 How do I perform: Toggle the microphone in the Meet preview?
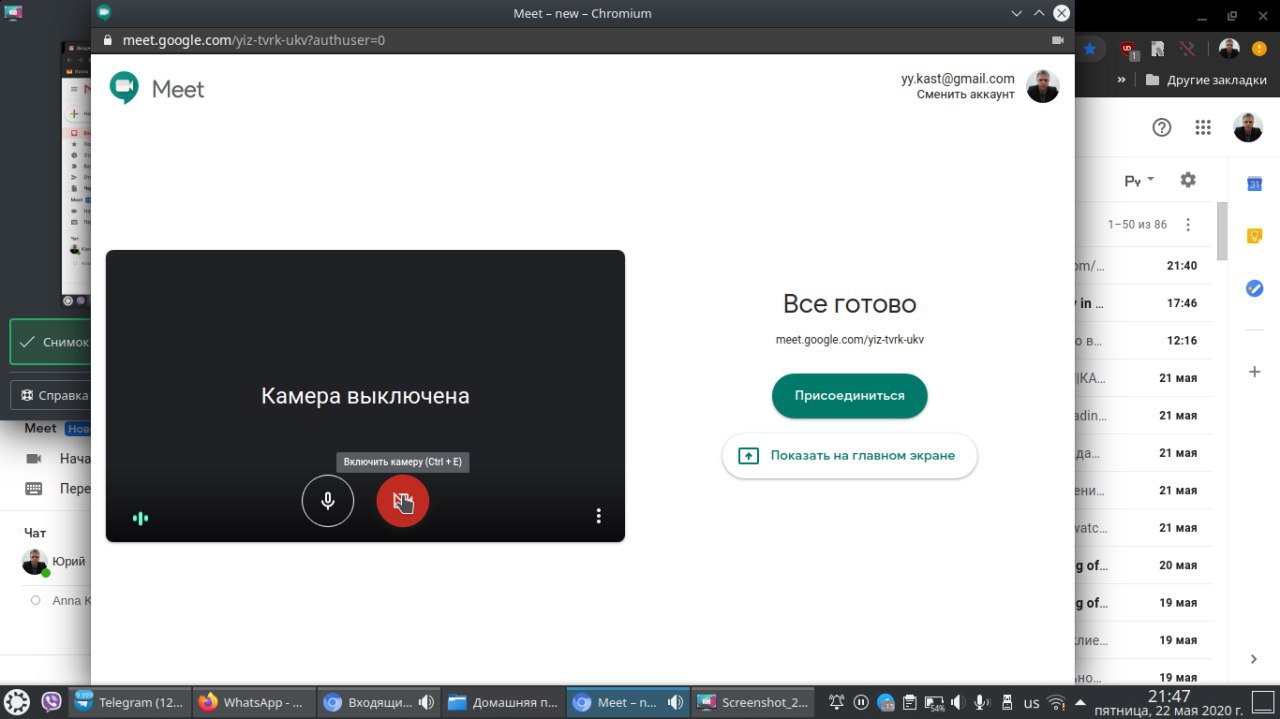point(328,500)
